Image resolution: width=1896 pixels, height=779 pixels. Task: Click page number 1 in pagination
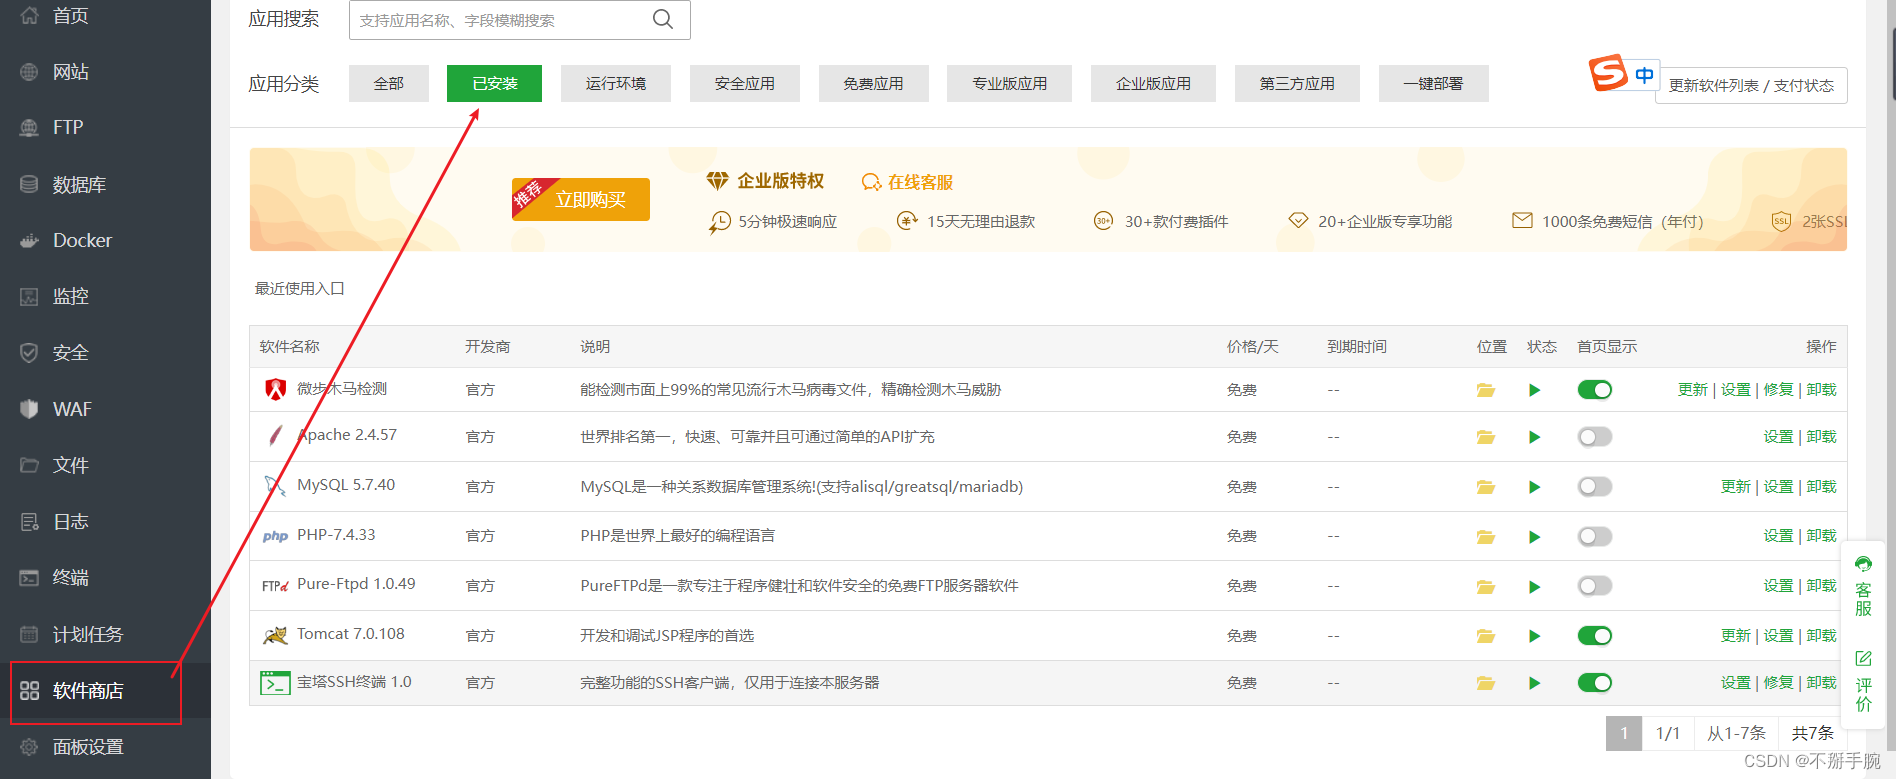tap(1624, 733)
